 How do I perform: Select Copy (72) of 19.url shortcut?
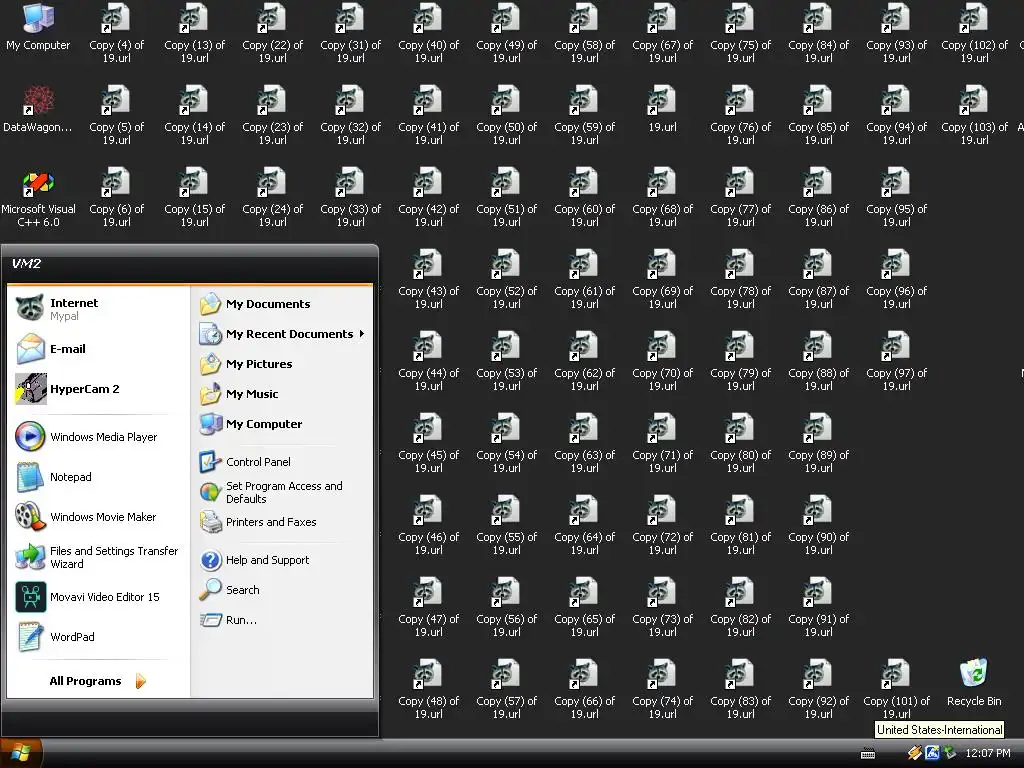click(x=662, y=525)
